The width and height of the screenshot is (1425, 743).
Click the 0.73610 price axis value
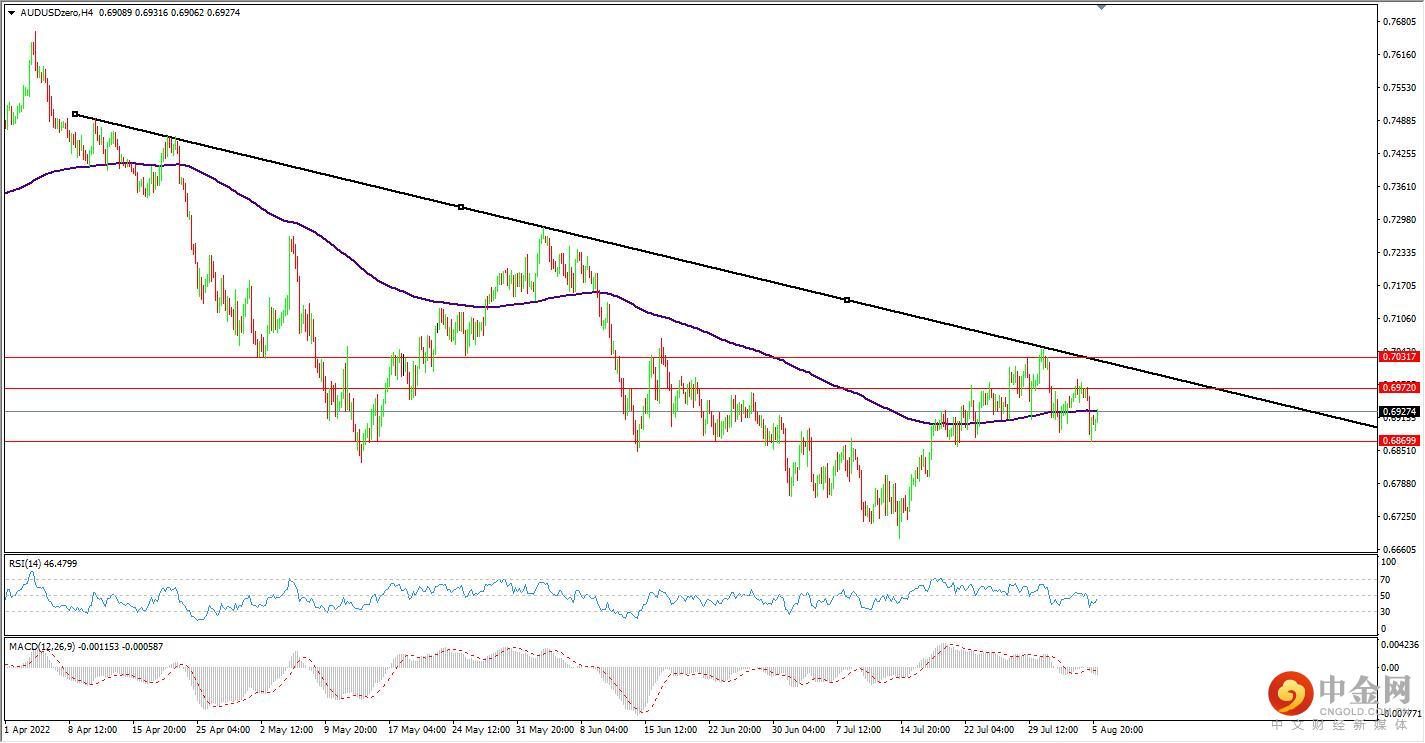coord(1399,187)
